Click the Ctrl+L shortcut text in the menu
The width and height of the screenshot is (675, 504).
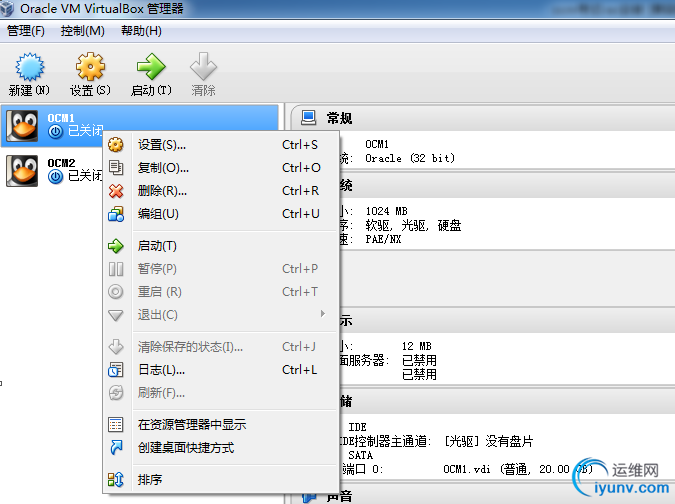coord(300,370)
